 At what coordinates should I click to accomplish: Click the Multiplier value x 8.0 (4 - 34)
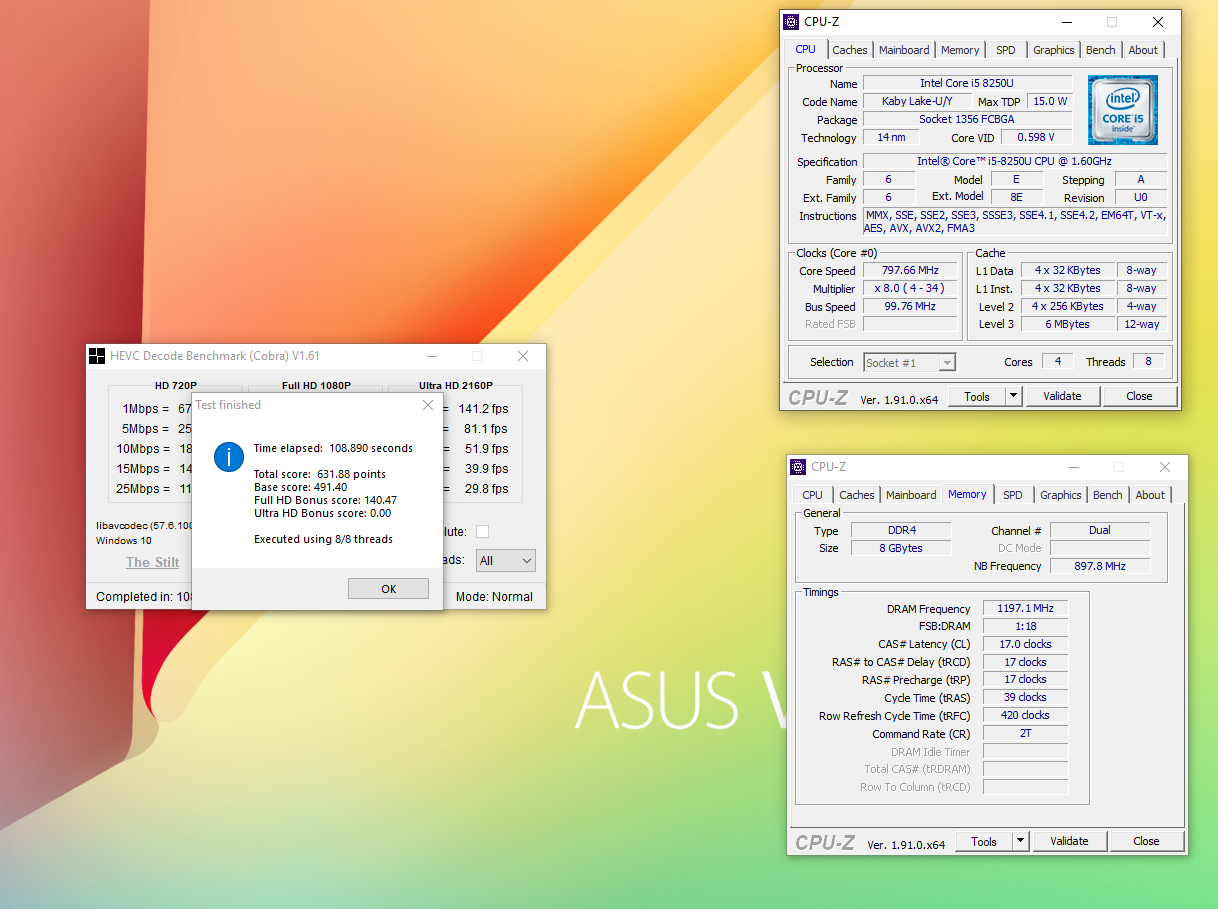[910, 289]
